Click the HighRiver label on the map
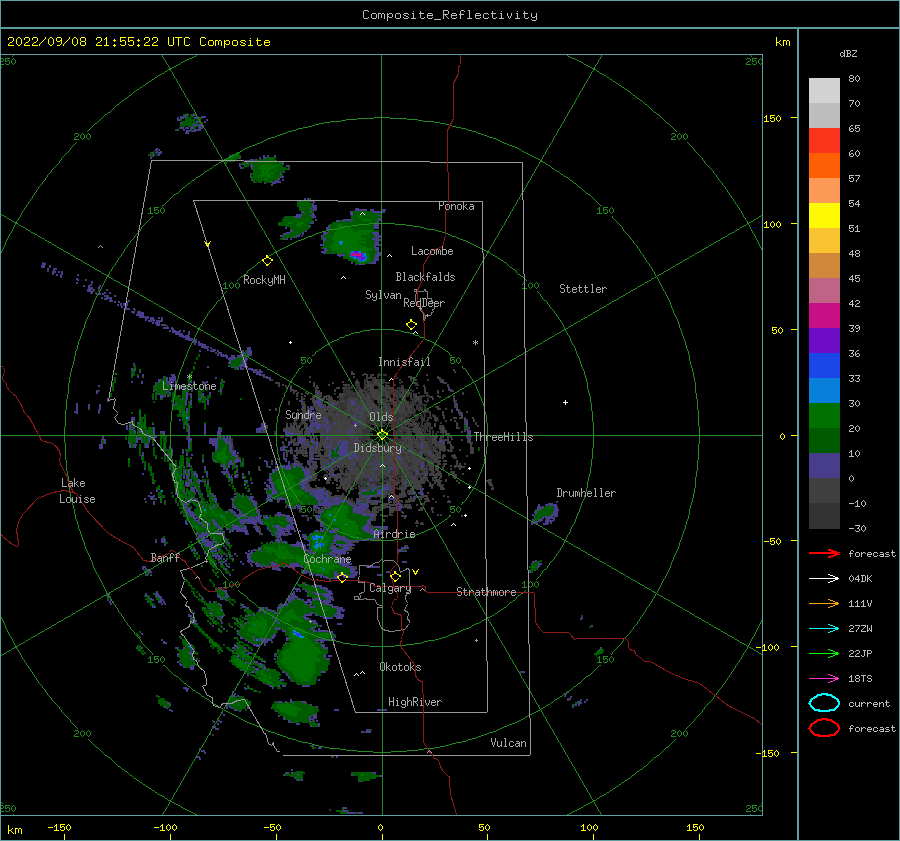The image size is (900, 841). tap(415, 702)
